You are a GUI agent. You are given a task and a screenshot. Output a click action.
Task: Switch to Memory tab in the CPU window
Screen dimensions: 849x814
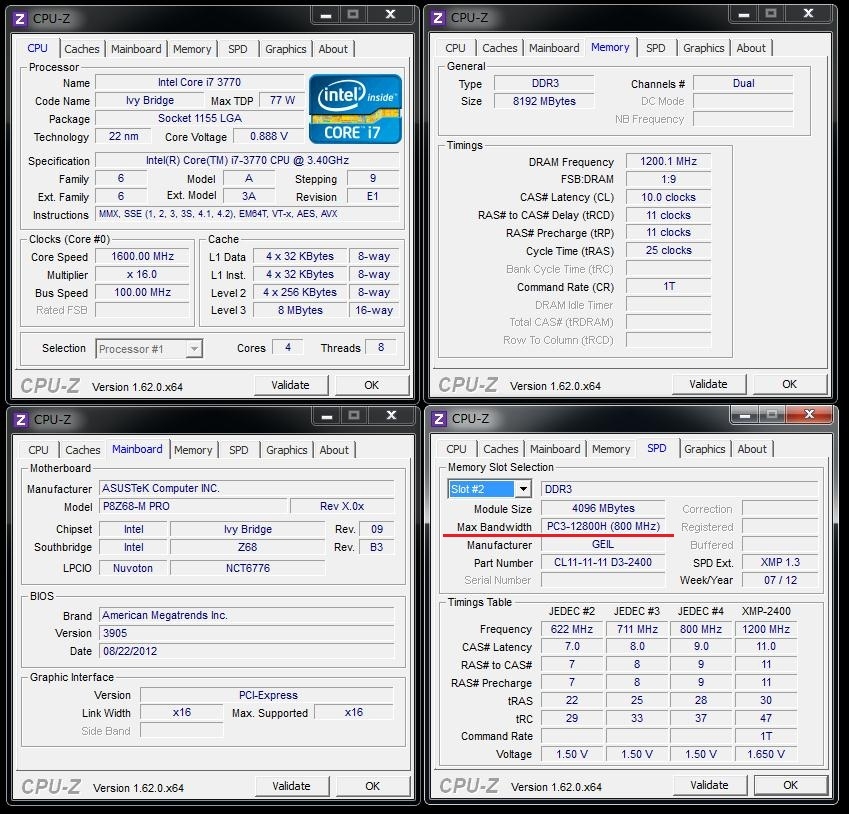click(x=192, y=49)
